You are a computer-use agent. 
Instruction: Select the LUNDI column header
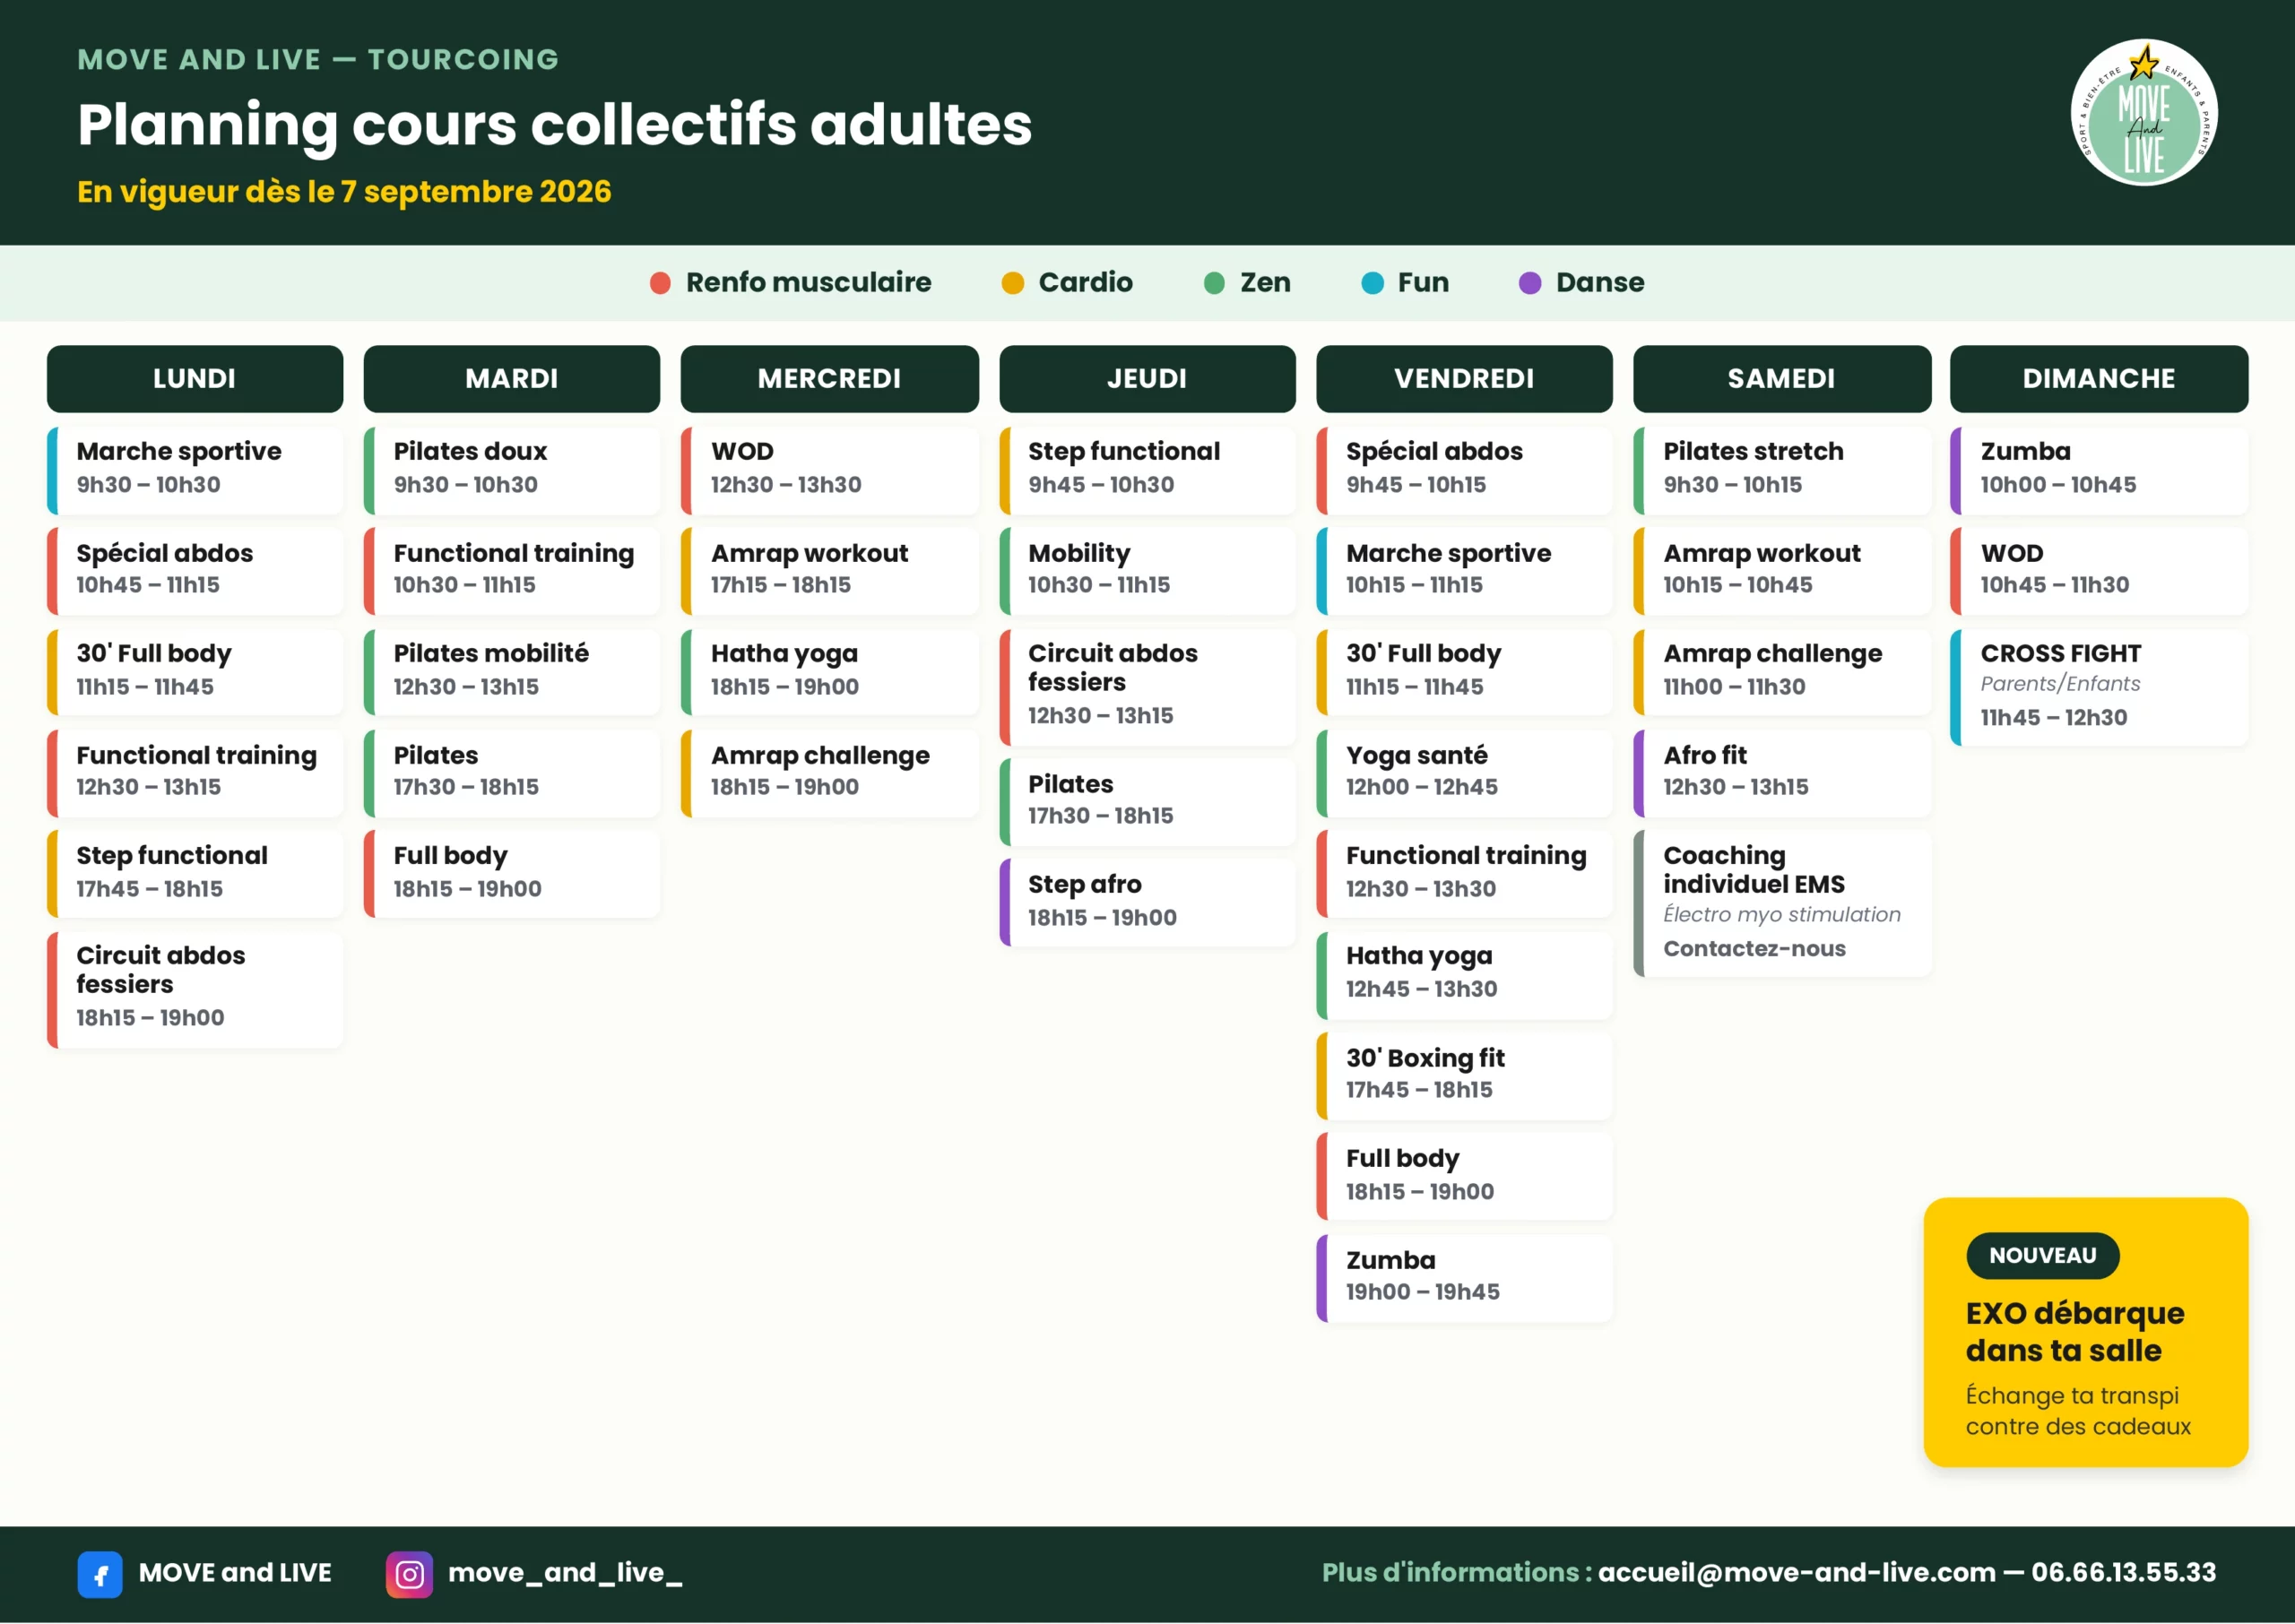click(x=195, y=379)
